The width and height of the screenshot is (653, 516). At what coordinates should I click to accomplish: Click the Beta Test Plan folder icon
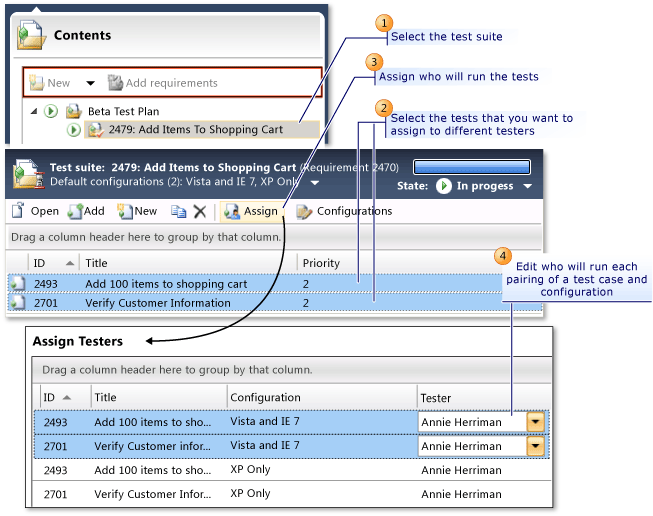click(74, 111)
